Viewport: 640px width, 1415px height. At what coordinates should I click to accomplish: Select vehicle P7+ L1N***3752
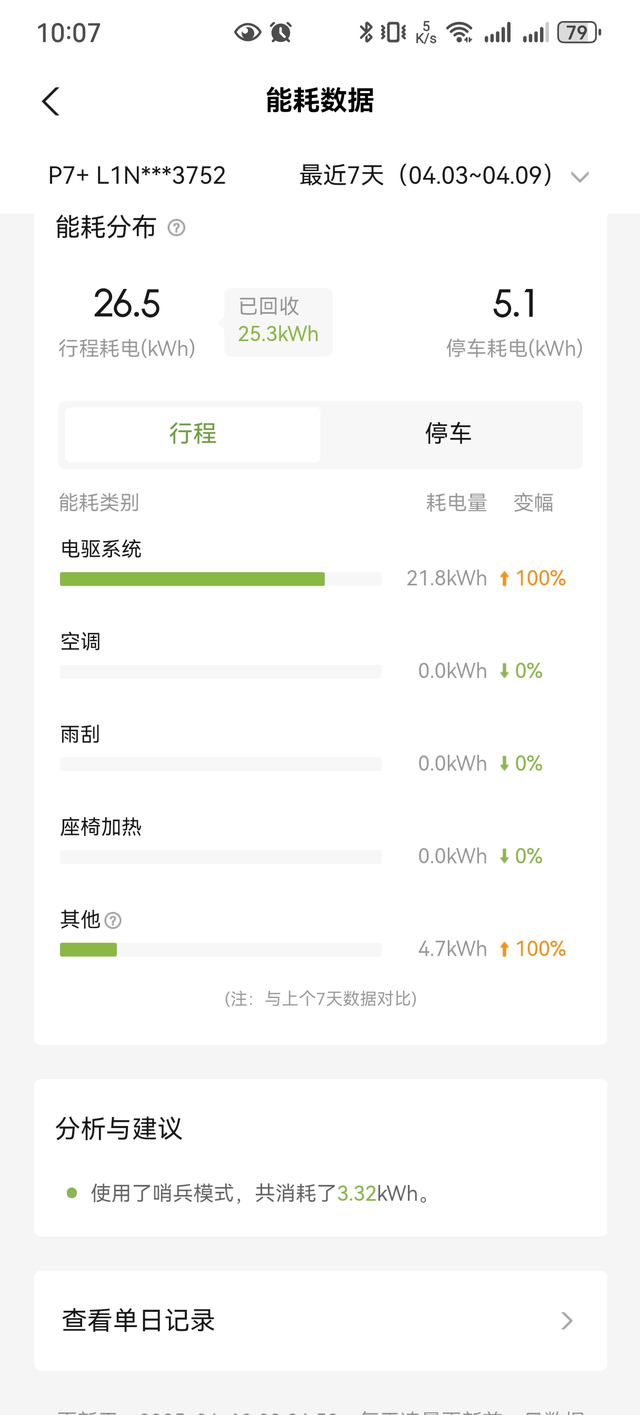click(137, 176)
